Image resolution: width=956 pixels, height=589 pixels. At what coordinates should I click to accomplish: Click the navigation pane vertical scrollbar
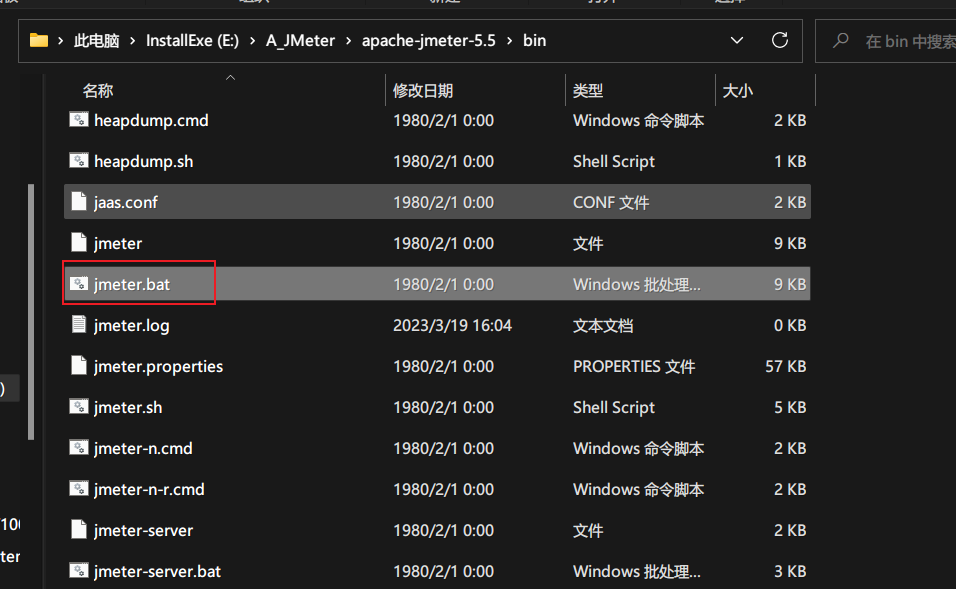coord(30,311)
